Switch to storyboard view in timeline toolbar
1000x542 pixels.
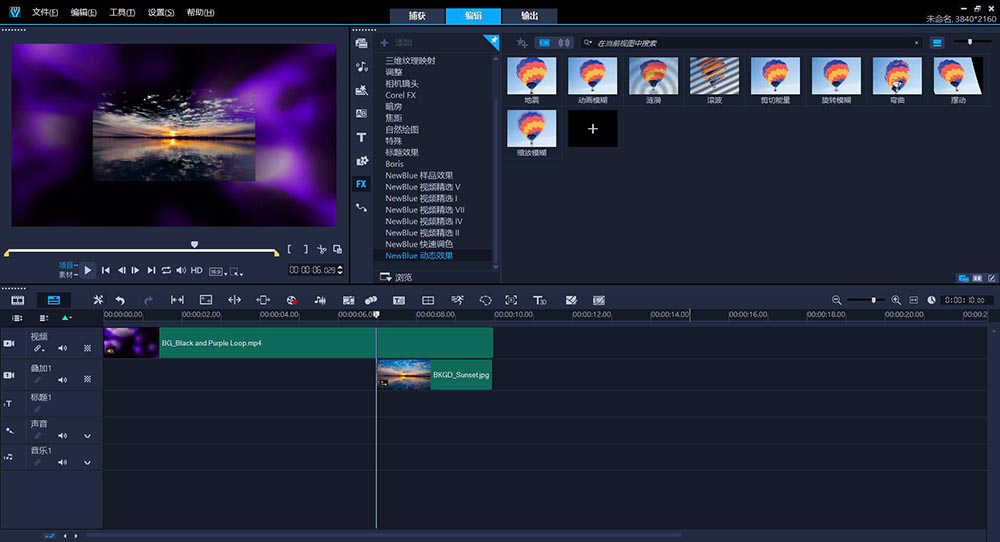[x=18, y=300]
